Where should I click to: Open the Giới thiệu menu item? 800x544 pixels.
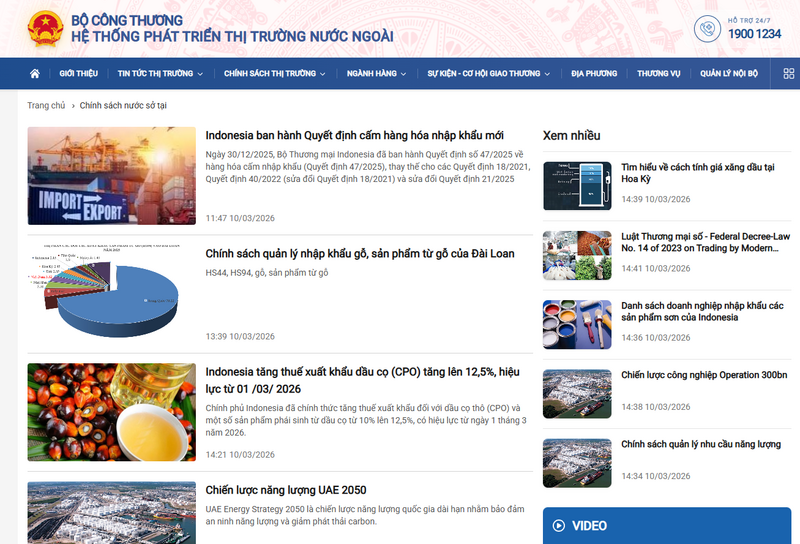(78, 73)
